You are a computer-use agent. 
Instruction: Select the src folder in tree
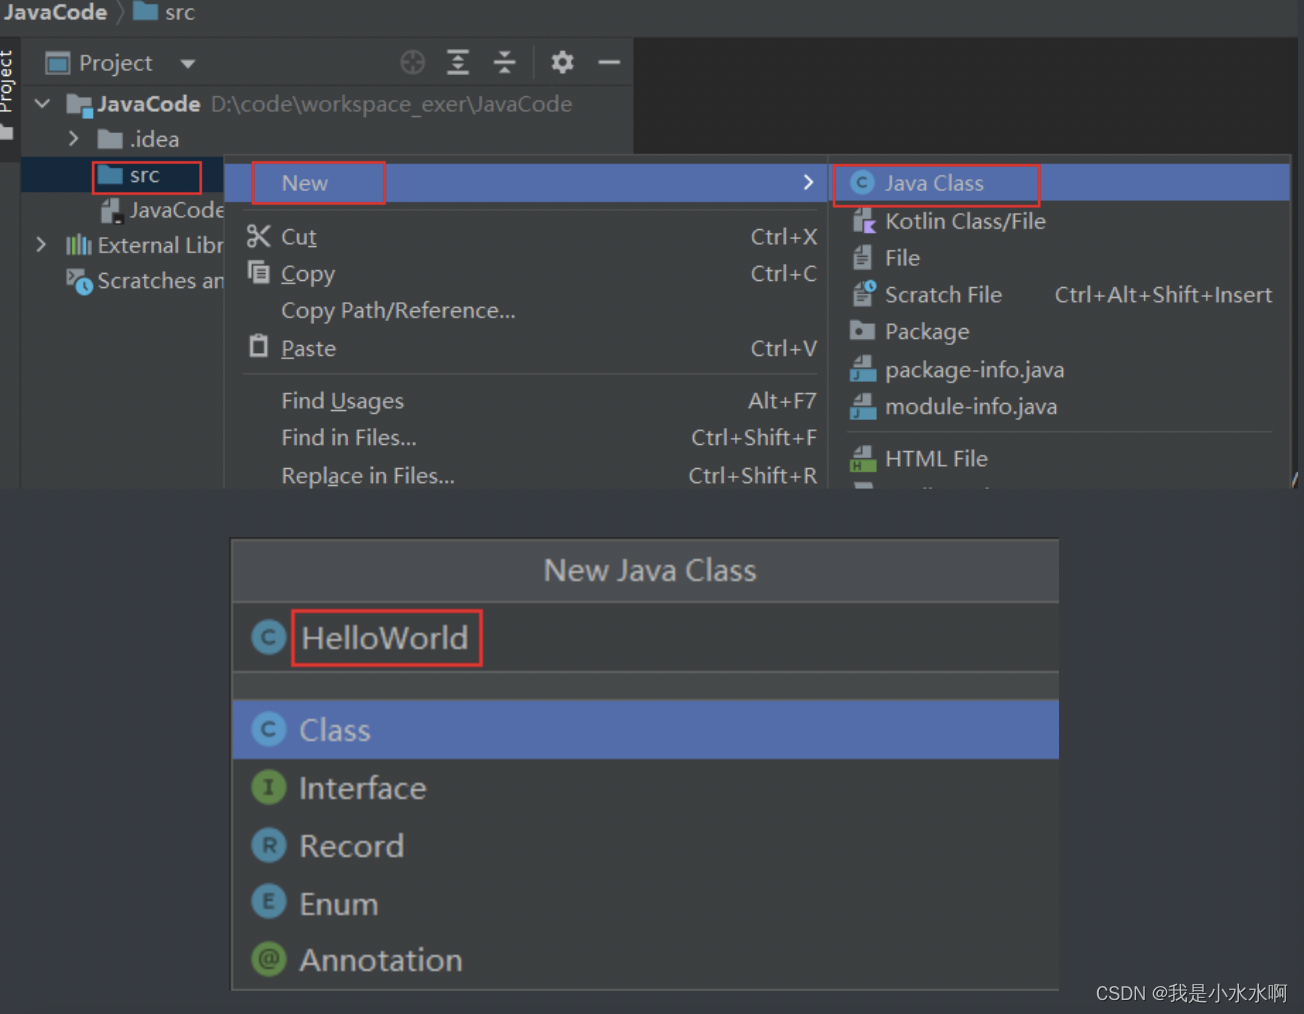point(144,176)
